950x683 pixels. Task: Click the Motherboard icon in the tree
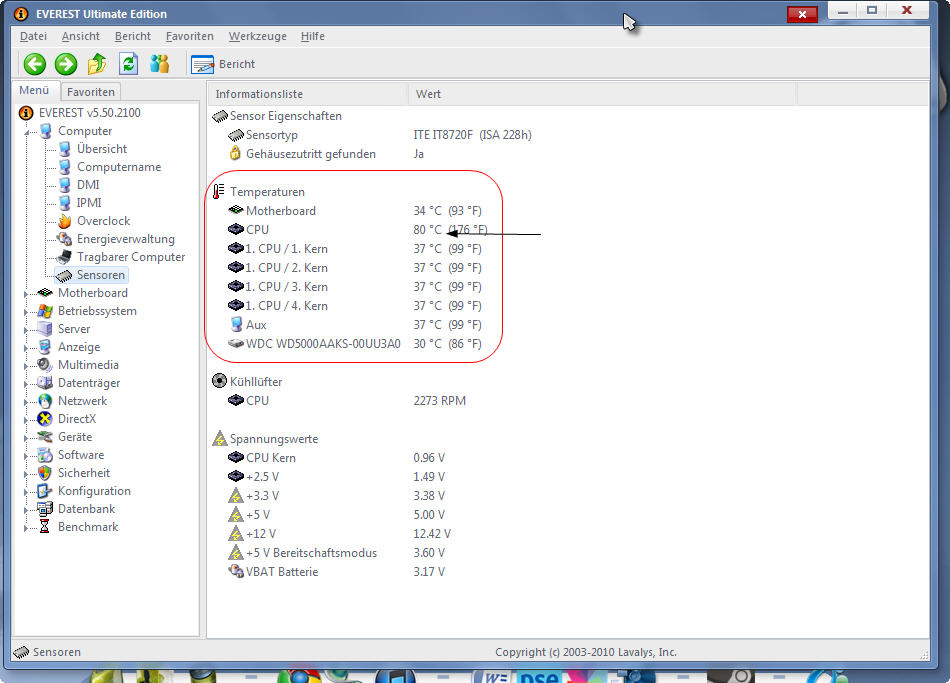coord(45,293)
